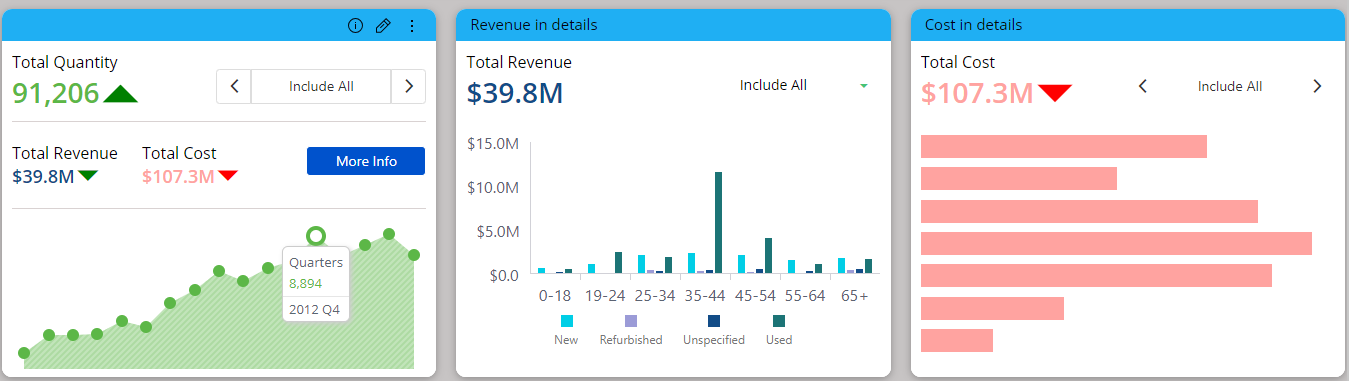This screenshot has height=381, width=1349.
Task: Click green down arrow beside $39.8M
Action: tap(88, 176)
